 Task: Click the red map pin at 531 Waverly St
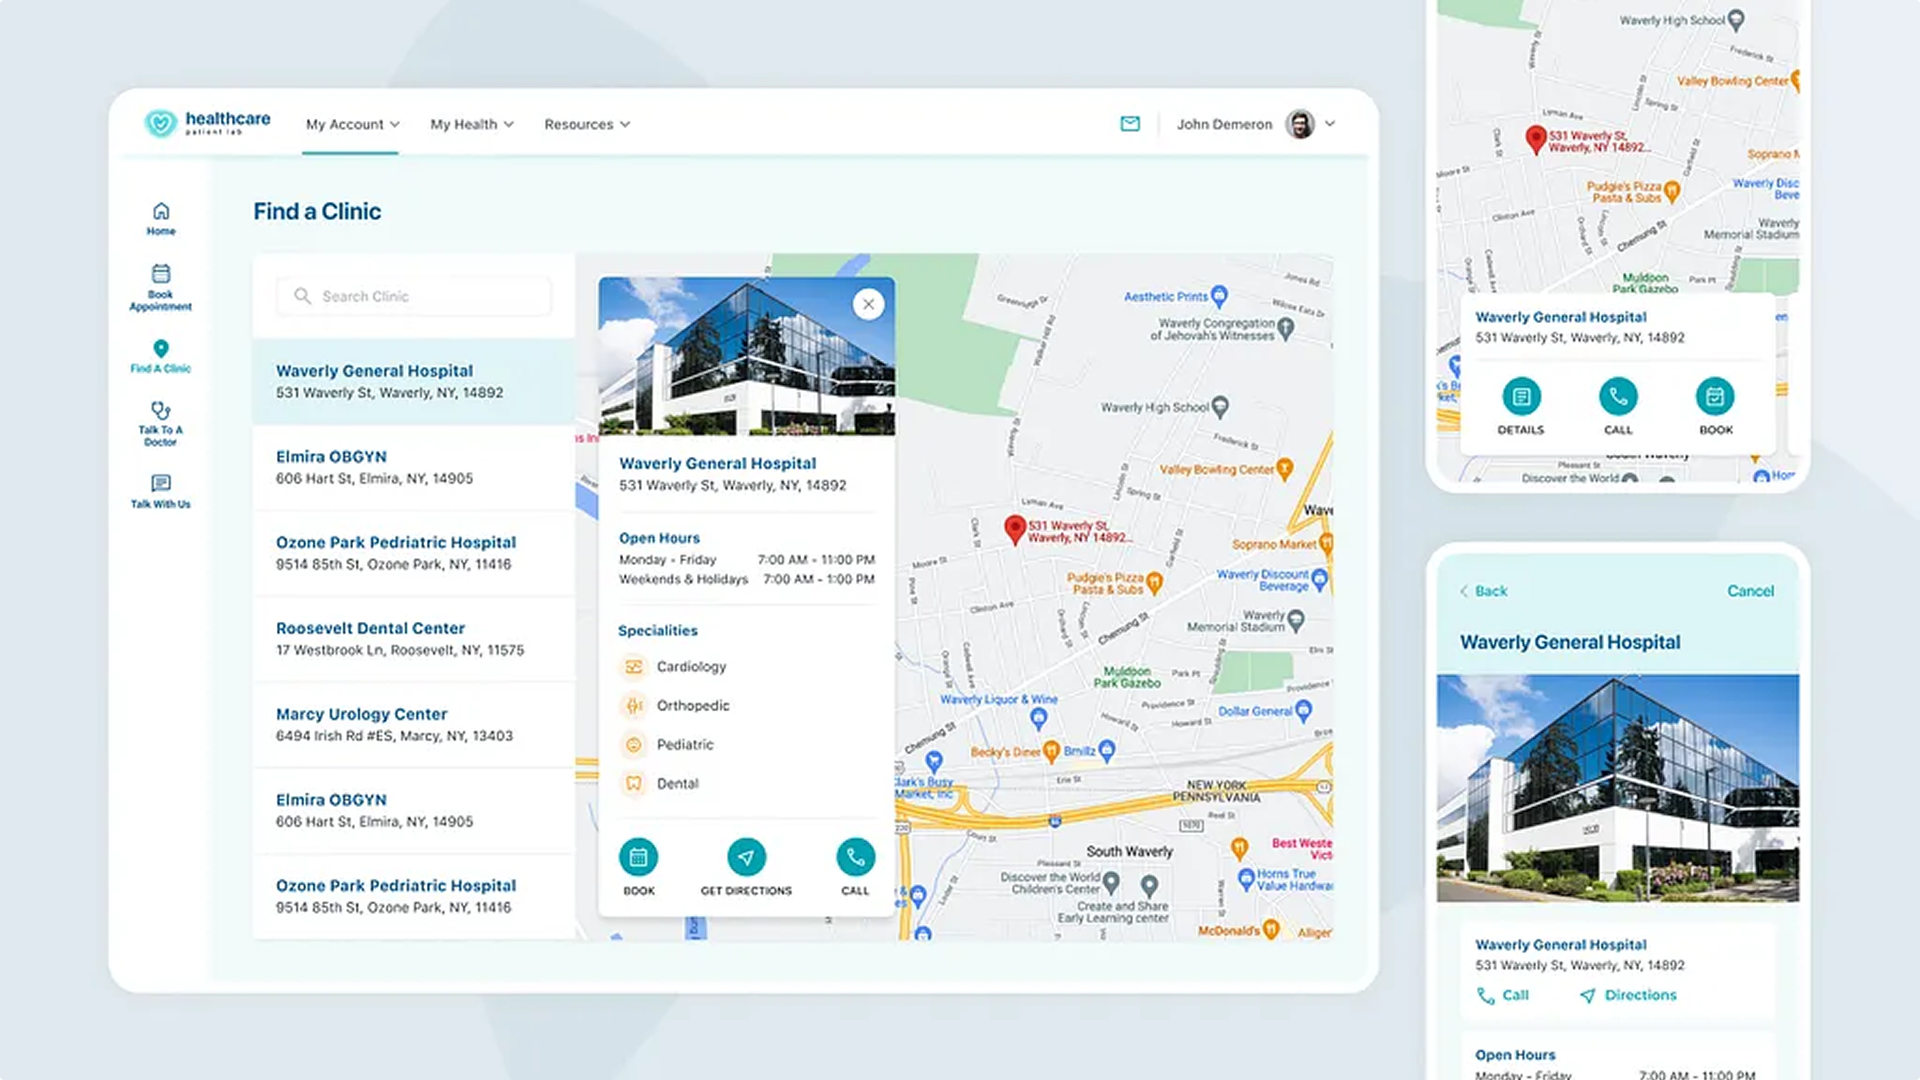coord(1014,530)
